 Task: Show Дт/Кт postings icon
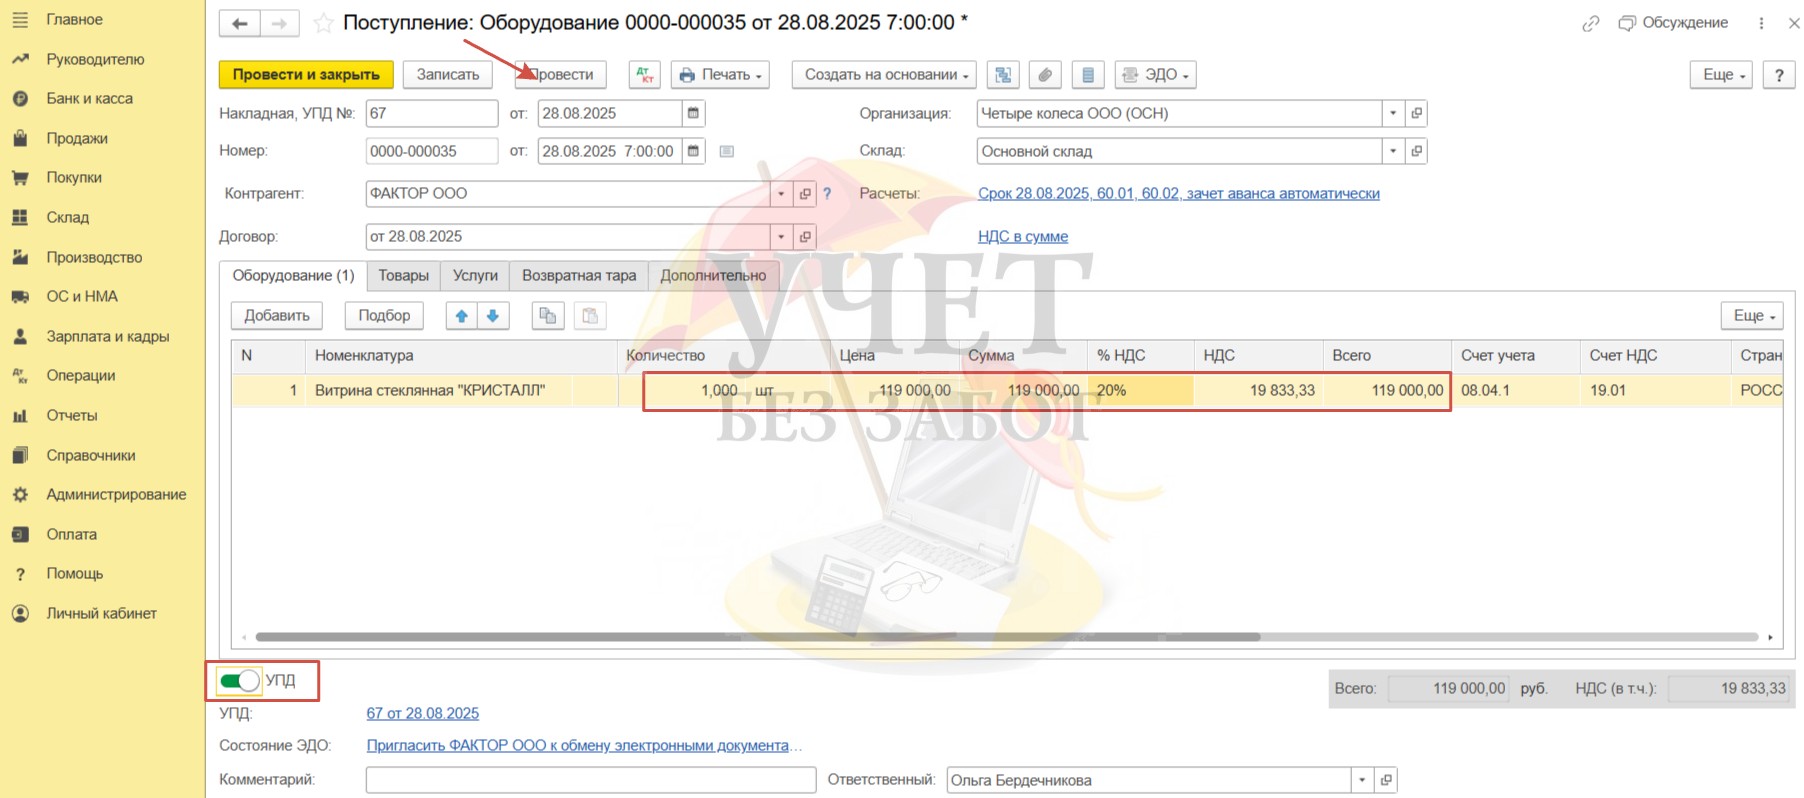coord(644,75)
